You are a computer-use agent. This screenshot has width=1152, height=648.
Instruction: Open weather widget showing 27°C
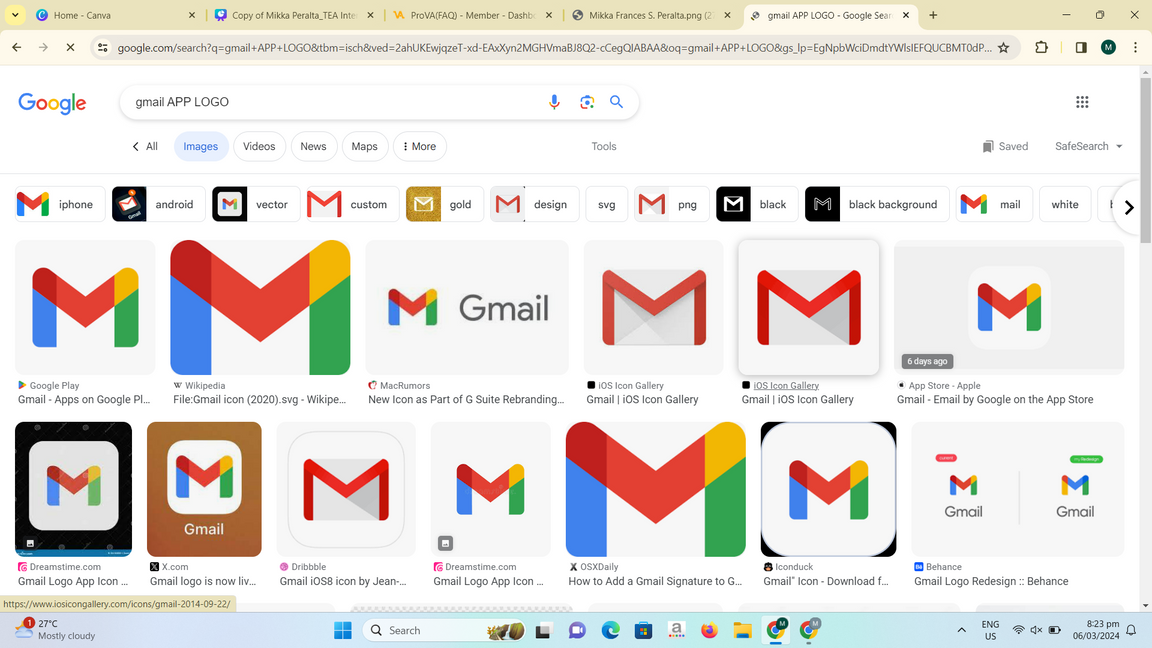[56, 630]
